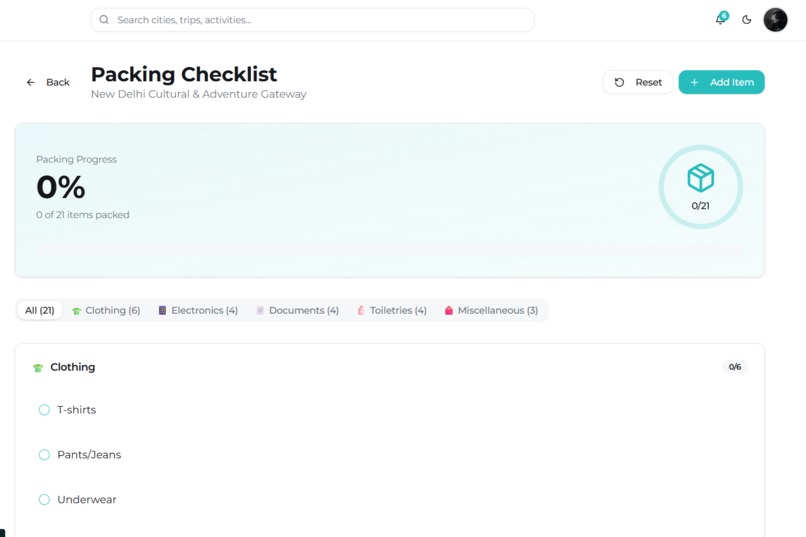Click the packing progress bar

pyautogui.click(x=390, y=250)
